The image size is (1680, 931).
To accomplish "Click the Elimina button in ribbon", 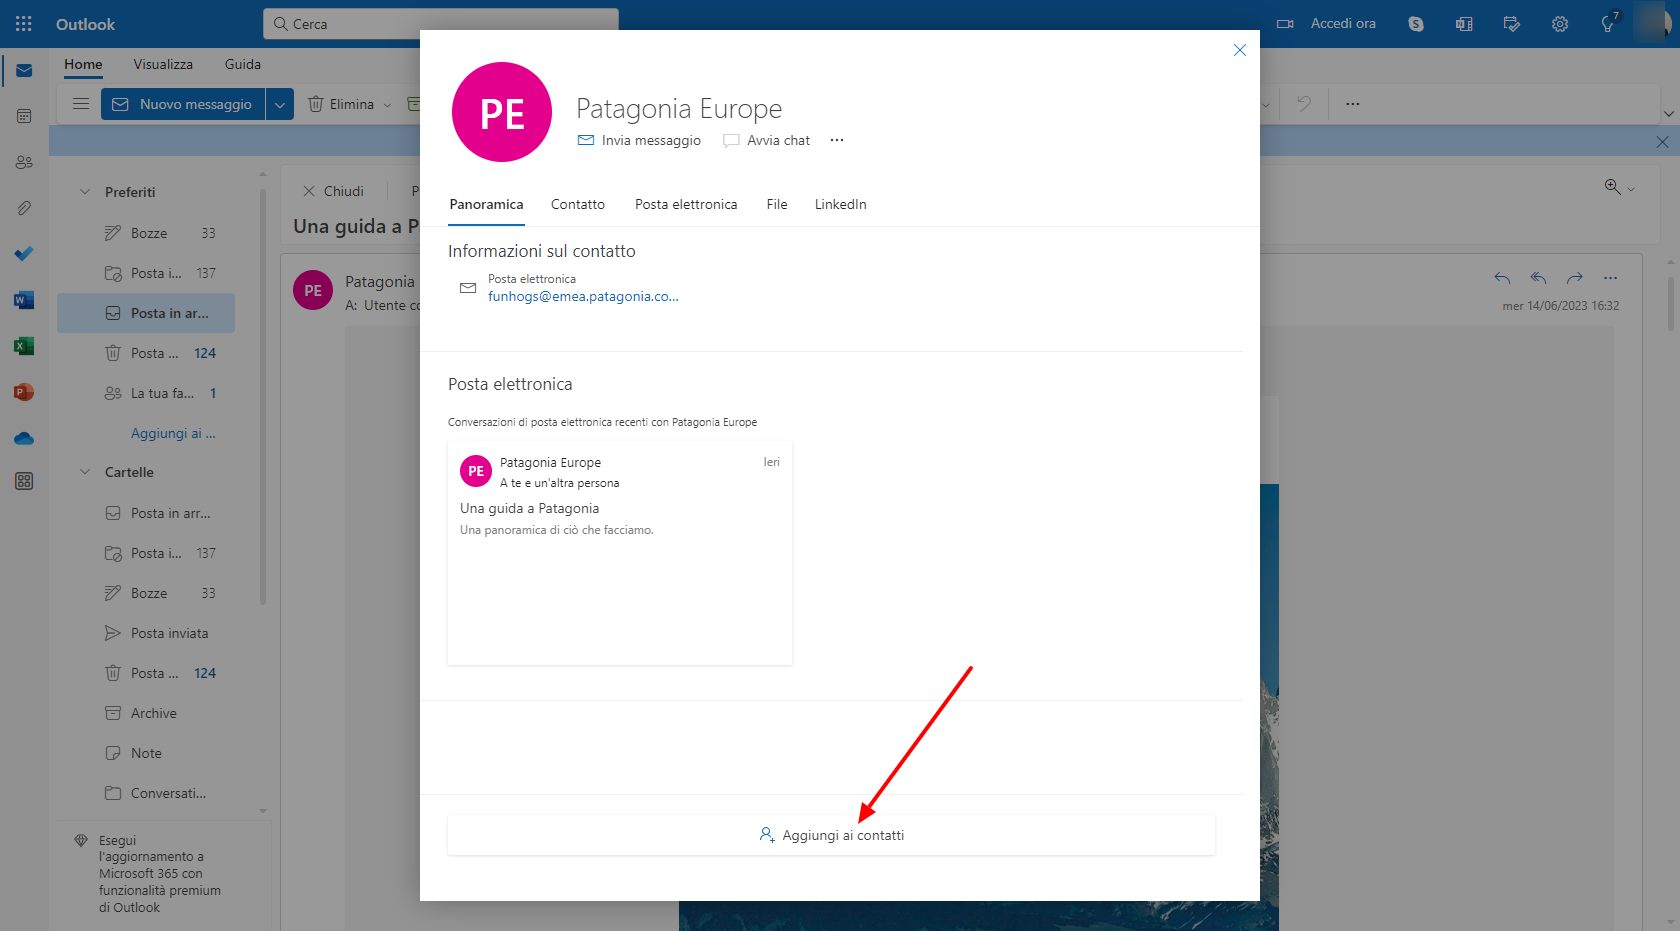I will [341, 104].
